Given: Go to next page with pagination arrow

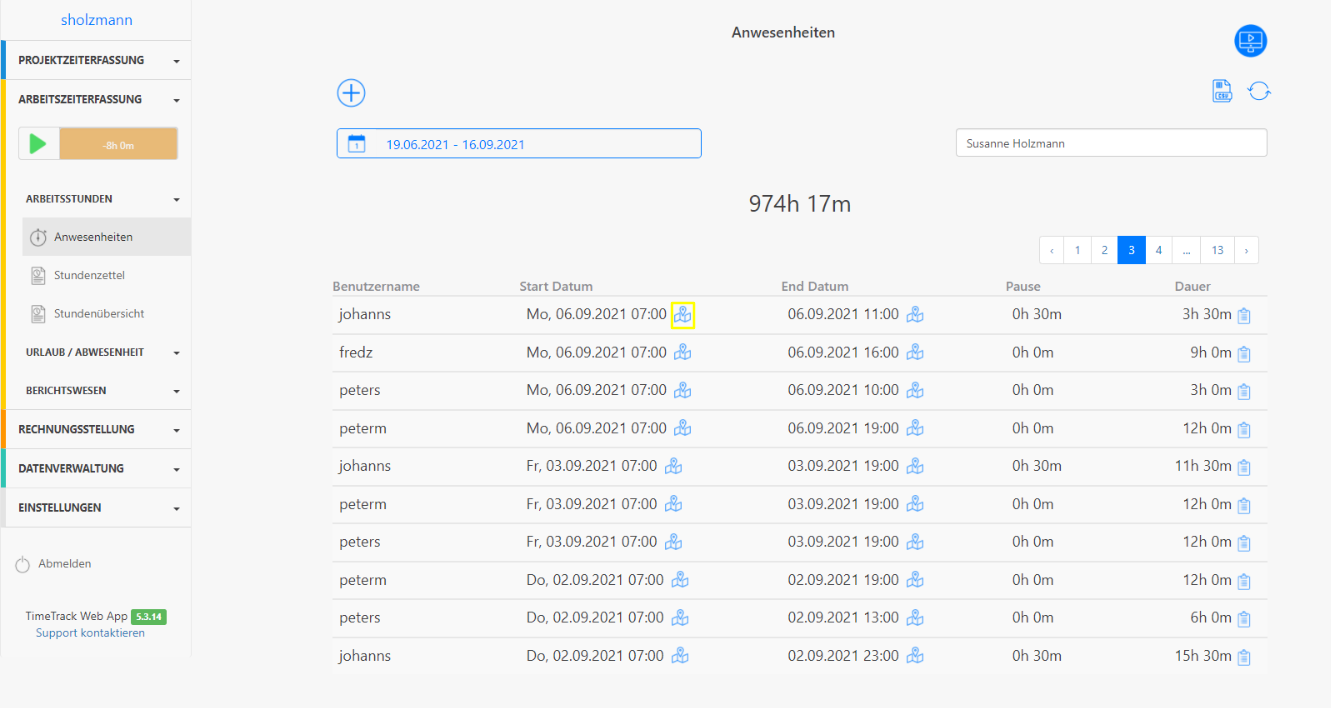Looking at the screenshot, I should [x=1246, y=250].
